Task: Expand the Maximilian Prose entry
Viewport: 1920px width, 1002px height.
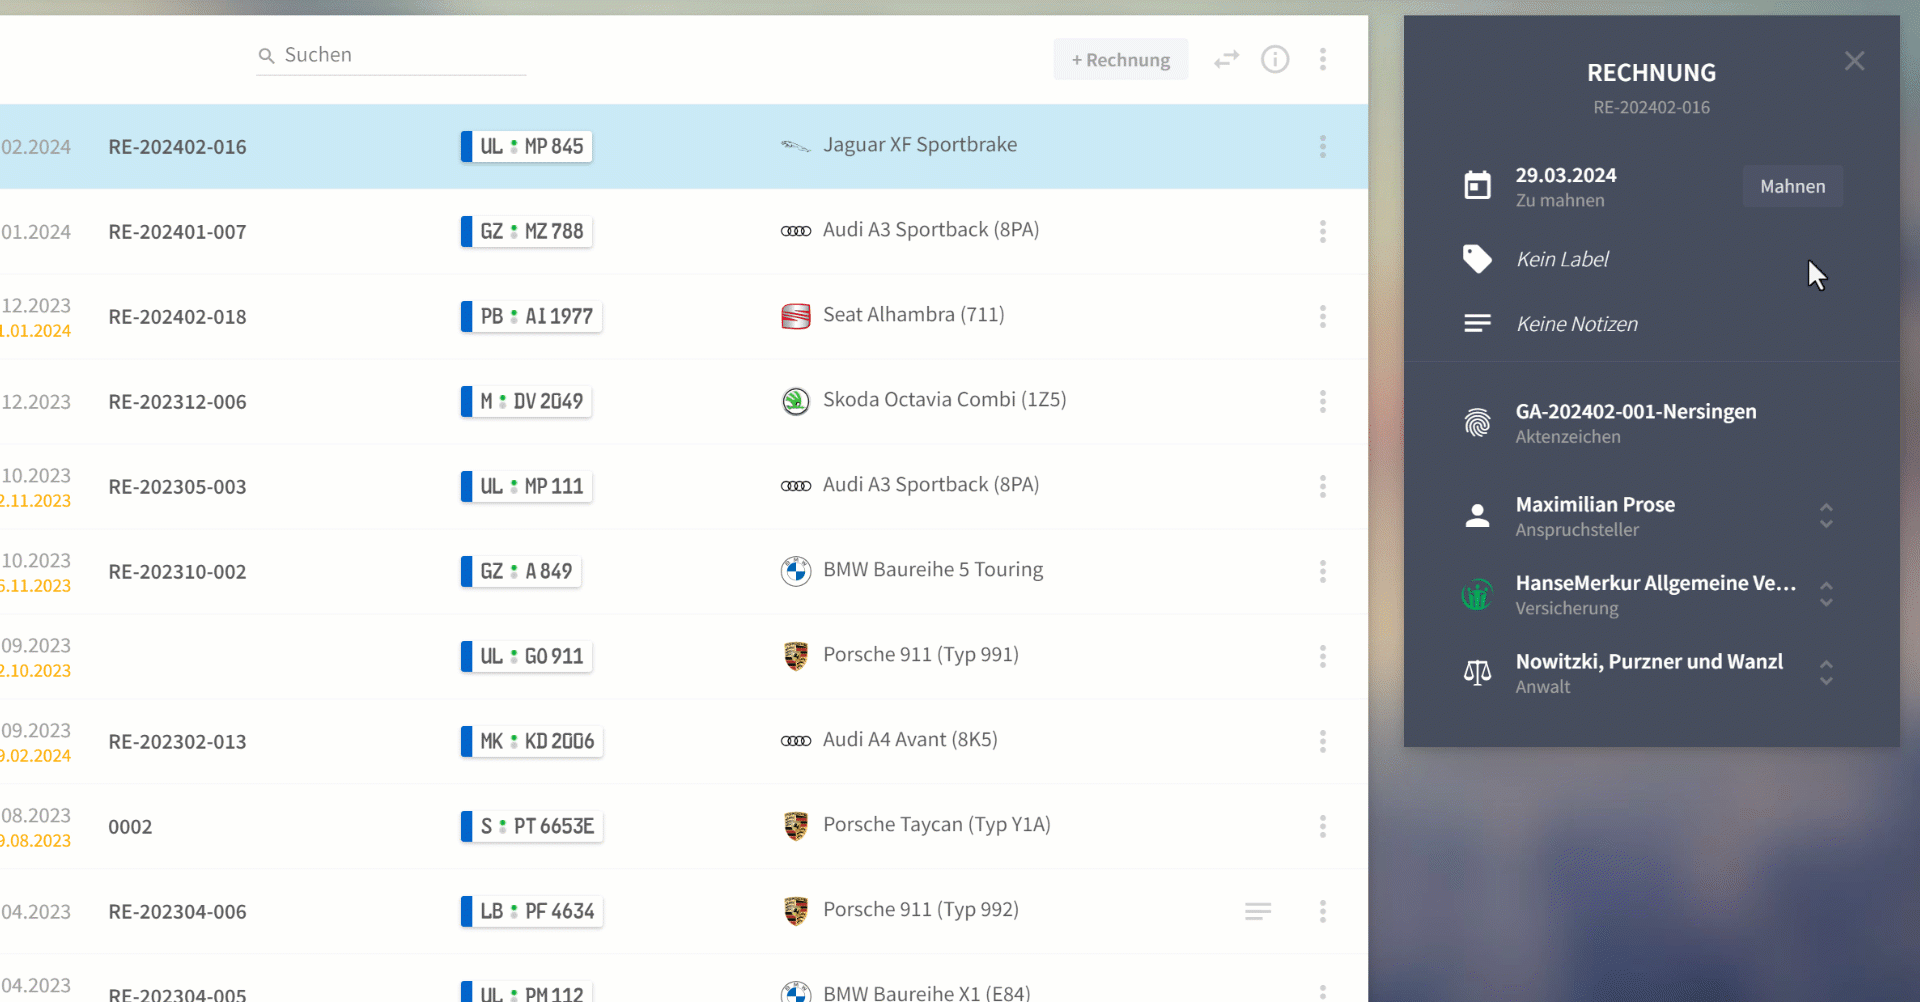Action: (1826, 516)
